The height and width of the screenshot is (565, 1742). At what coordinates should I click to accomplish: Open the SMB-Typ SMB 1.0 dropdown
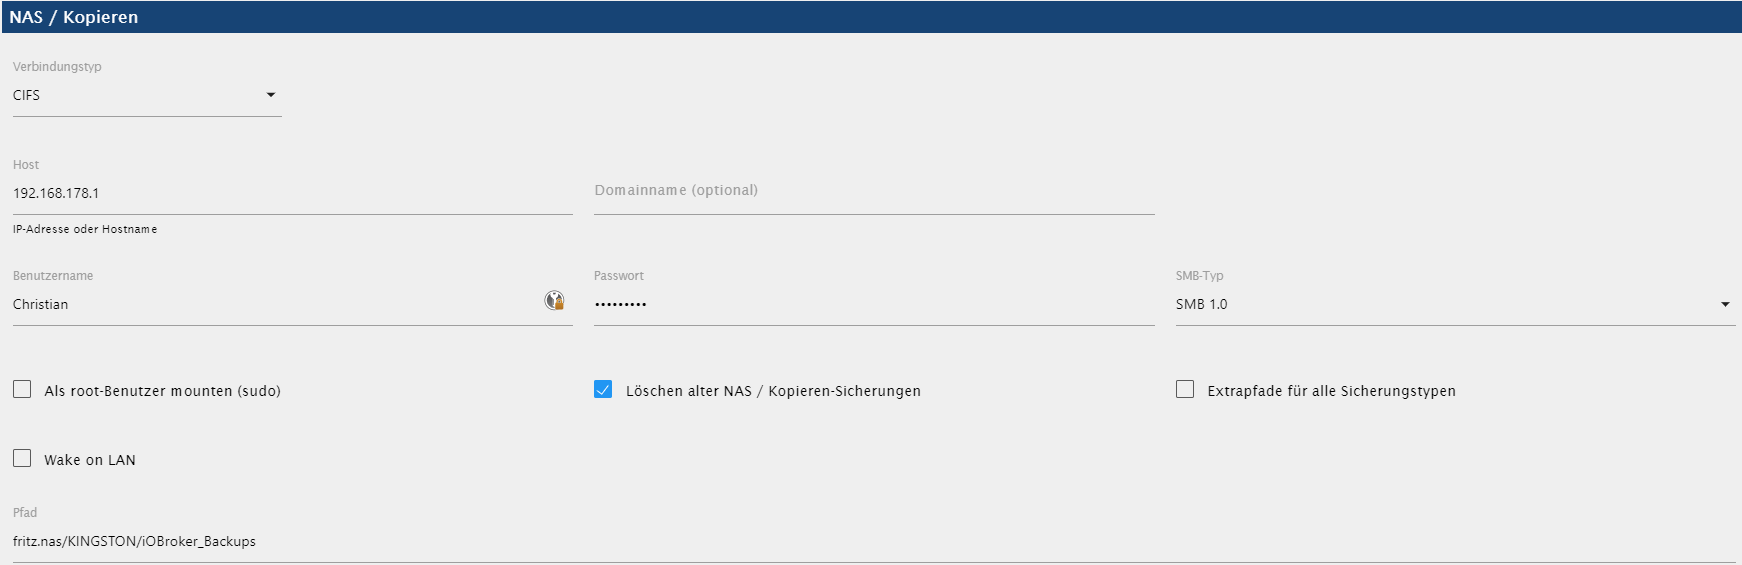(x=1455, y=304)
